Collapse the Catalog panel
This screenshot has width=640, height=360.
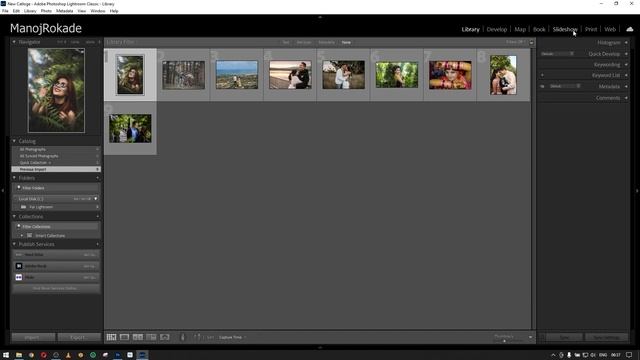pyautogui.click(x=14, y=141)
